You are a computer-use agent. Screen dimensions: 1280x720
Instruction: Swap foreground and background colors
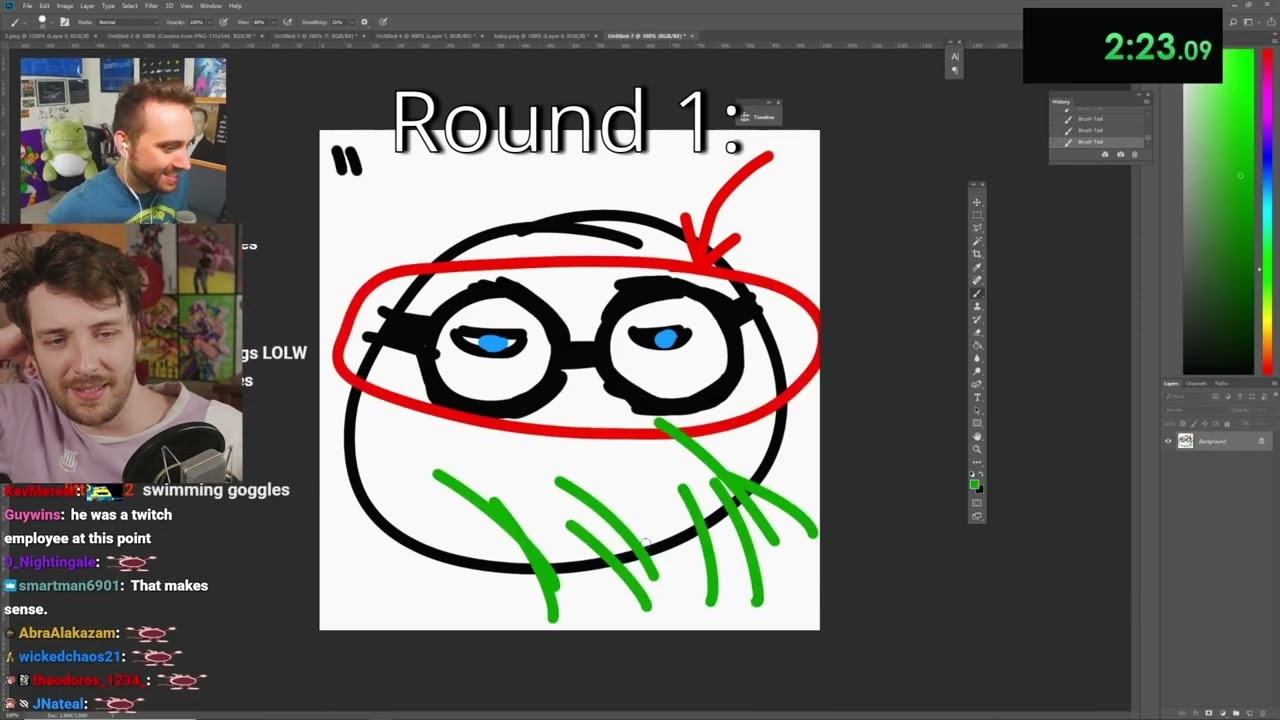coord(981,474)
